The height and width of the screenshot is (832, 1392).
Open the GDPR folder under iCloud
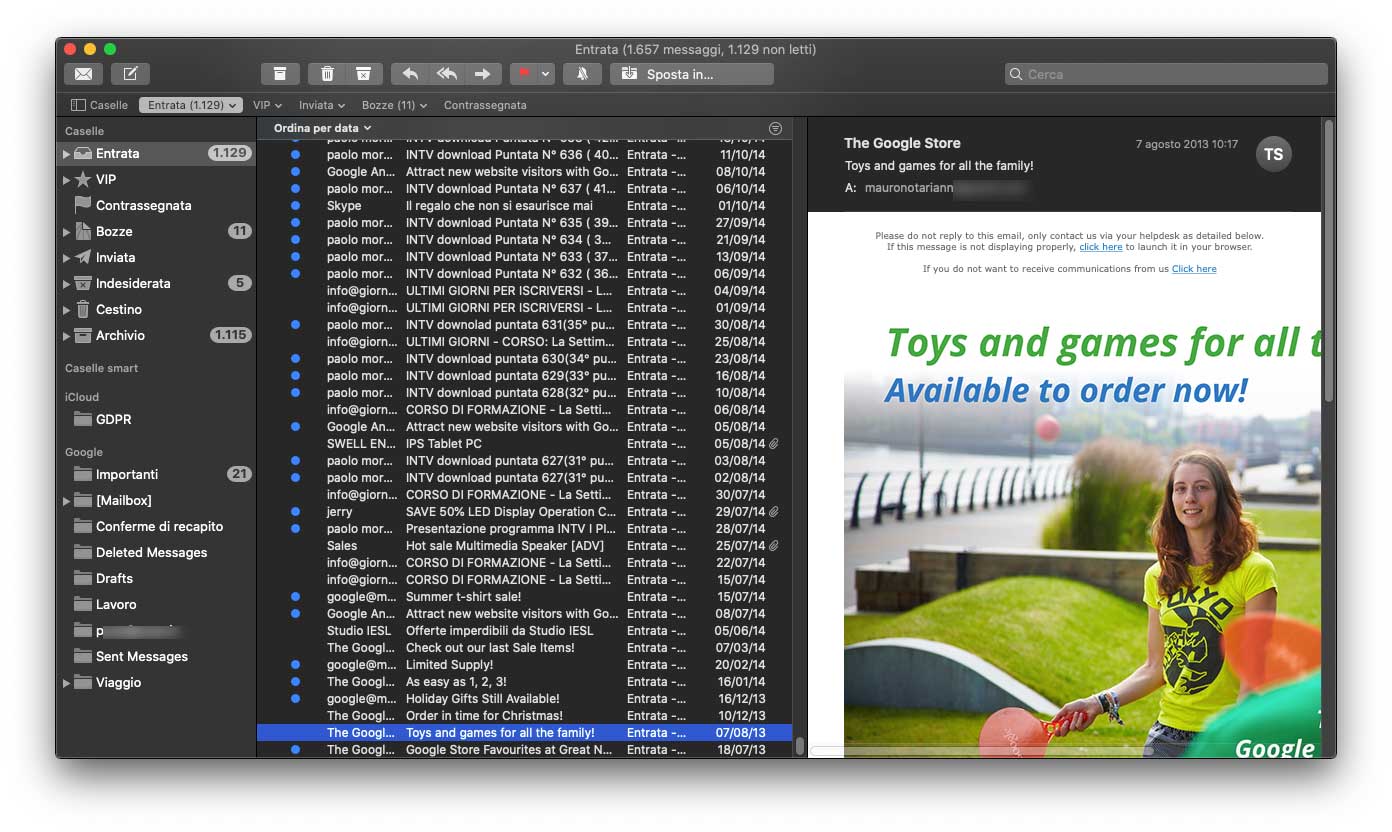pyautogui.click(x=156, y=419)
